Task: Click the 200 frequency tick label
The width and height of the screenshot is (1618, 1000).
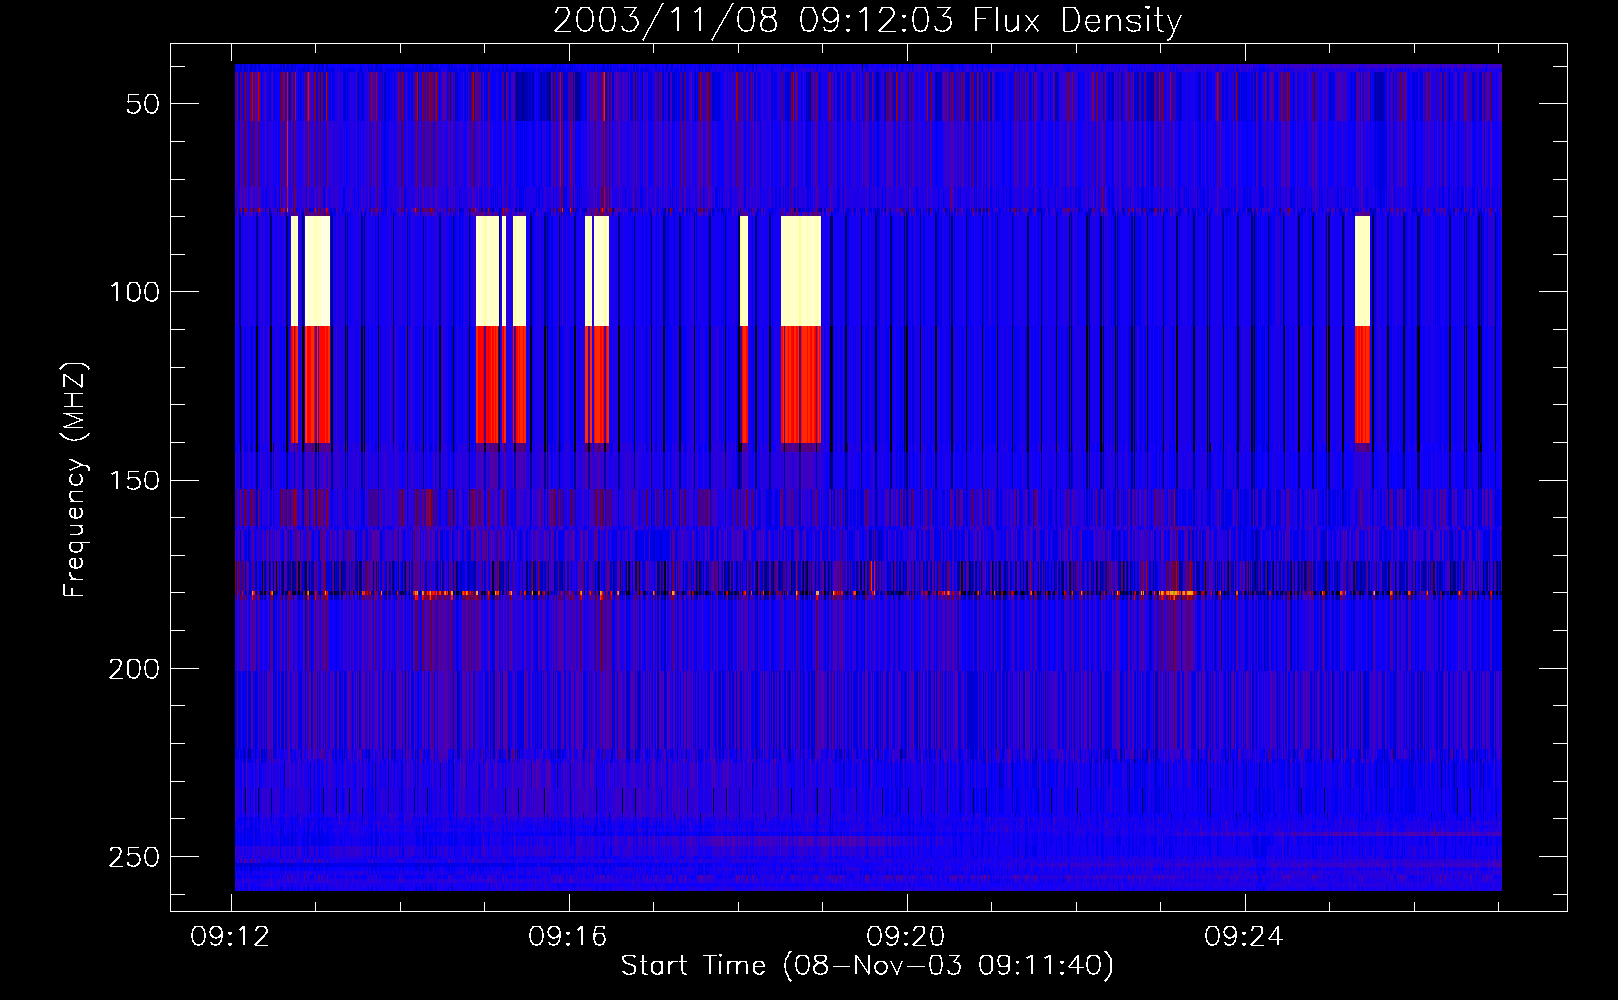Action: [x=134, y=669]
